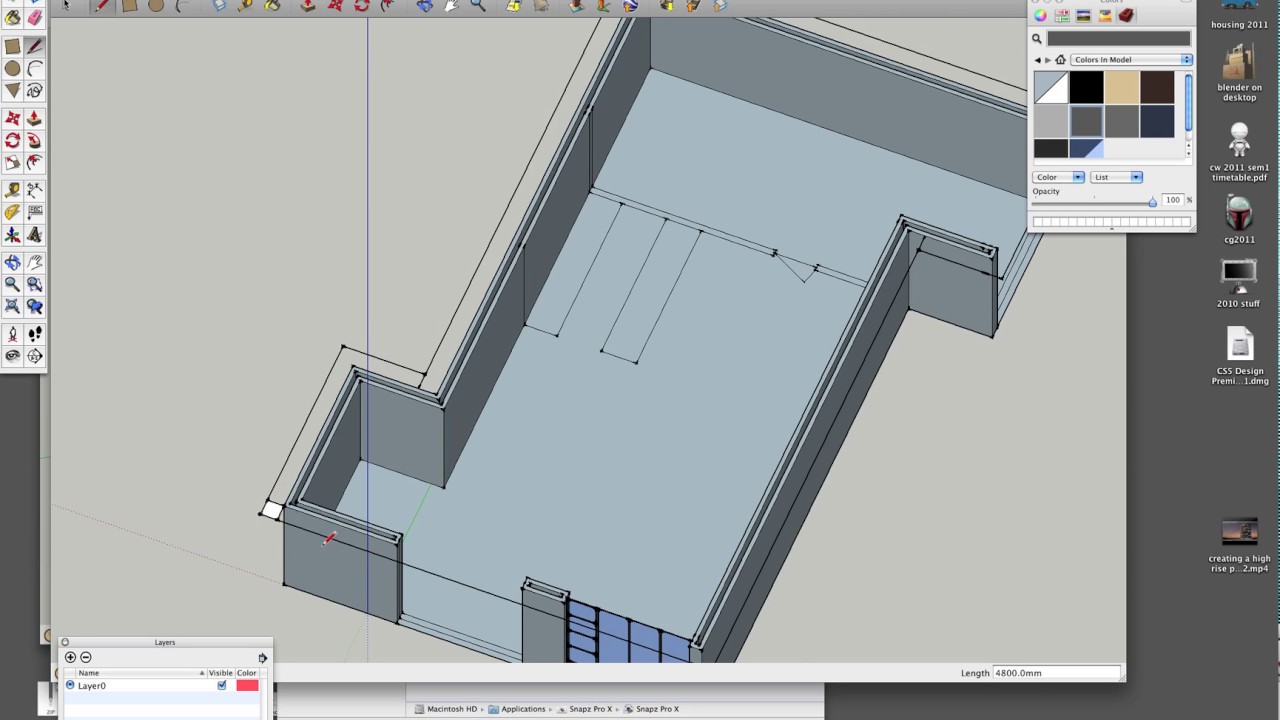This screenshot has height=720, width=1280.
Task: Open the color wheel picker tab
Action: pos(1040,16)
